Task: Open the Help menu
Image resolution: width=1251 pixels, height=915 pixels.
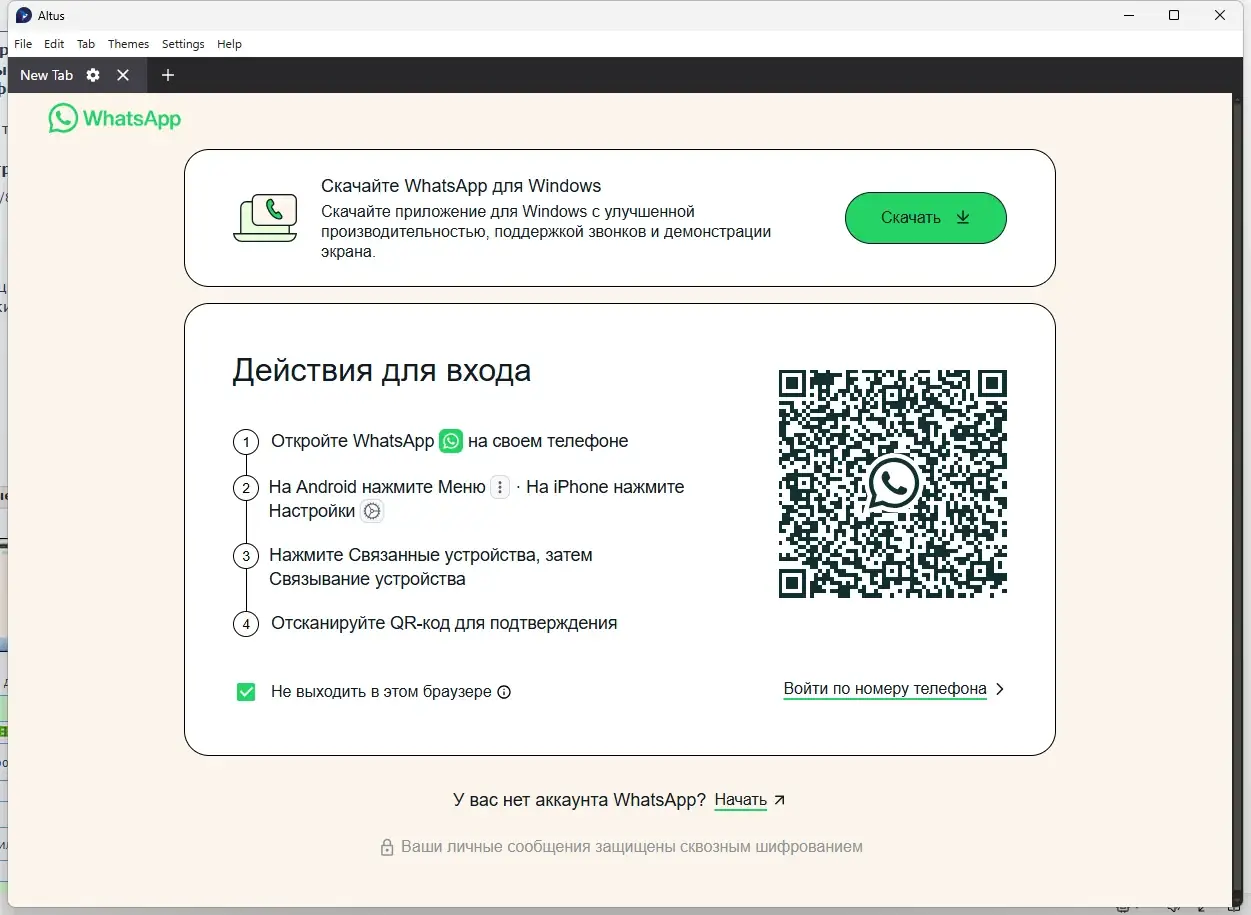Action: click(x=229, y=44)
